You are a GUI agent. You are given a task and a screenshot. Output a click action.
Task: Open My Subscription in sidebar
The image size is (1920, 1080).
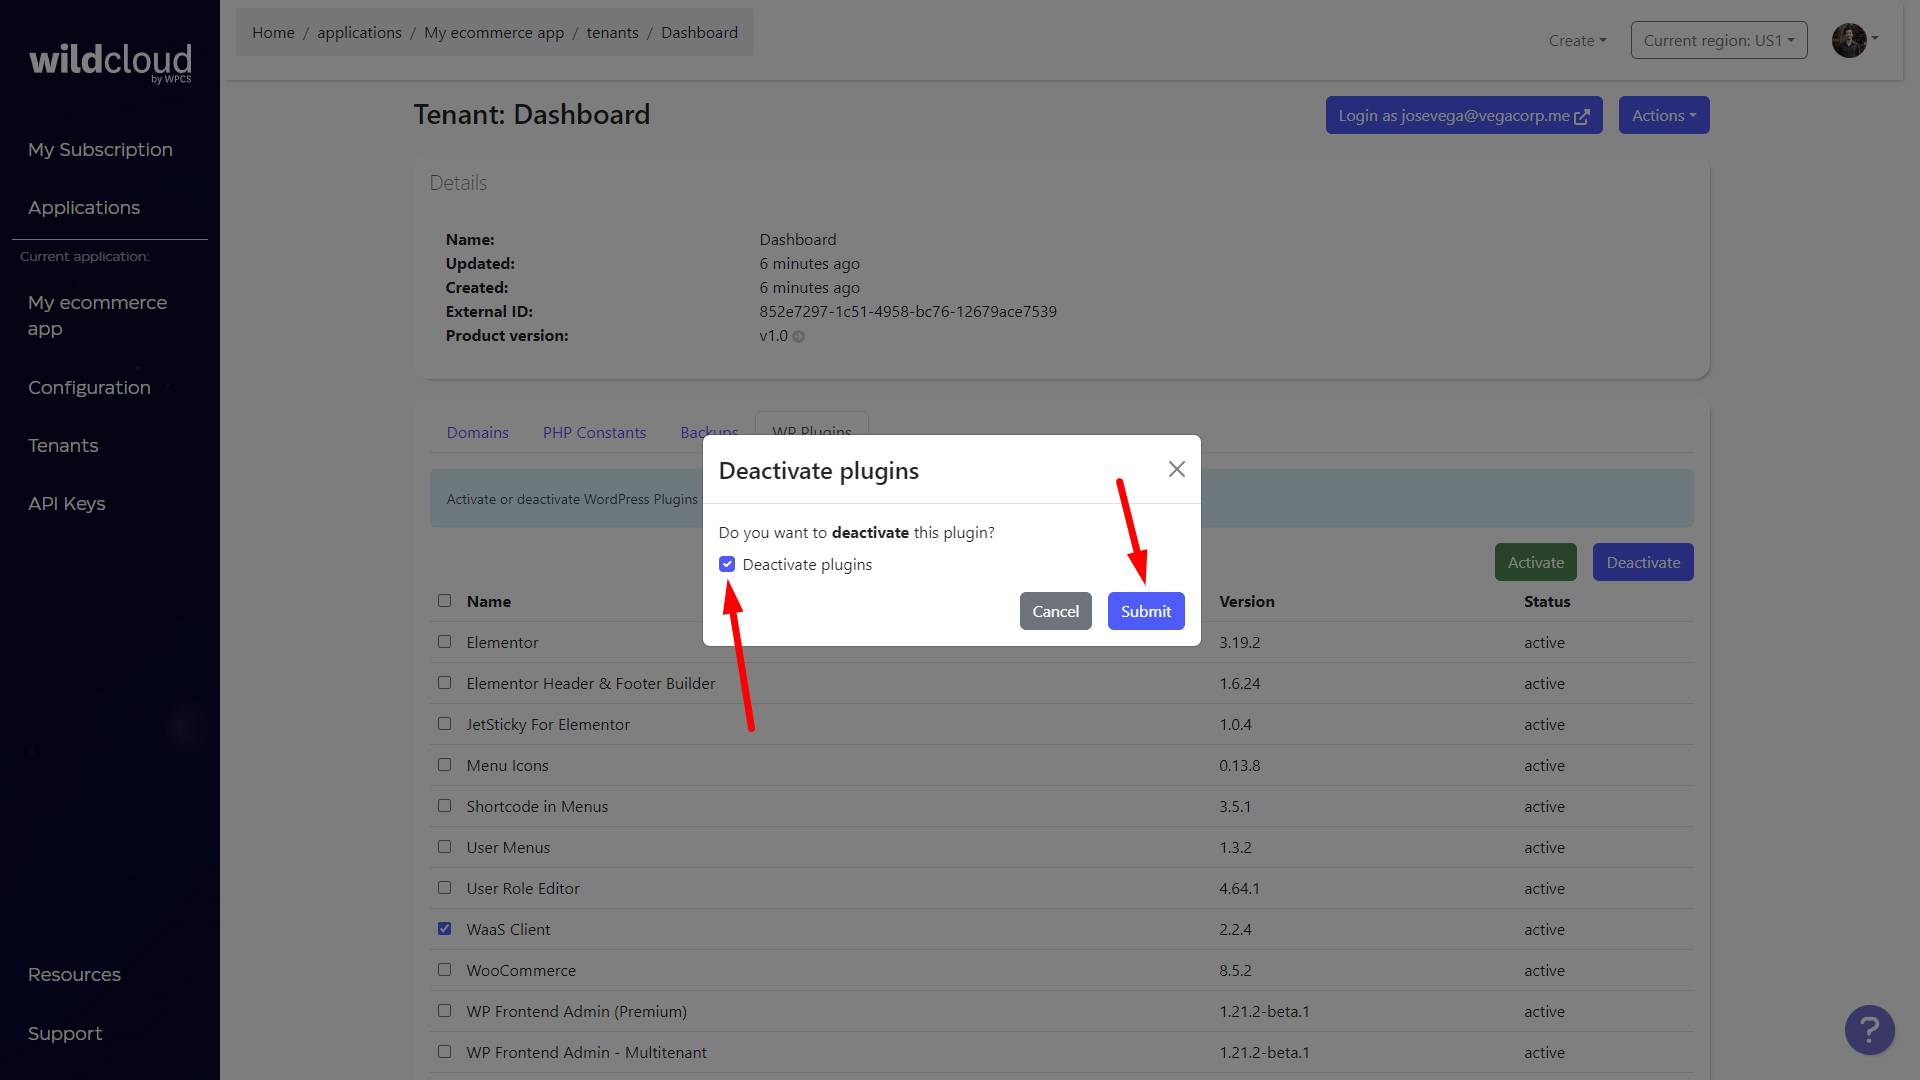click(100, 150)
